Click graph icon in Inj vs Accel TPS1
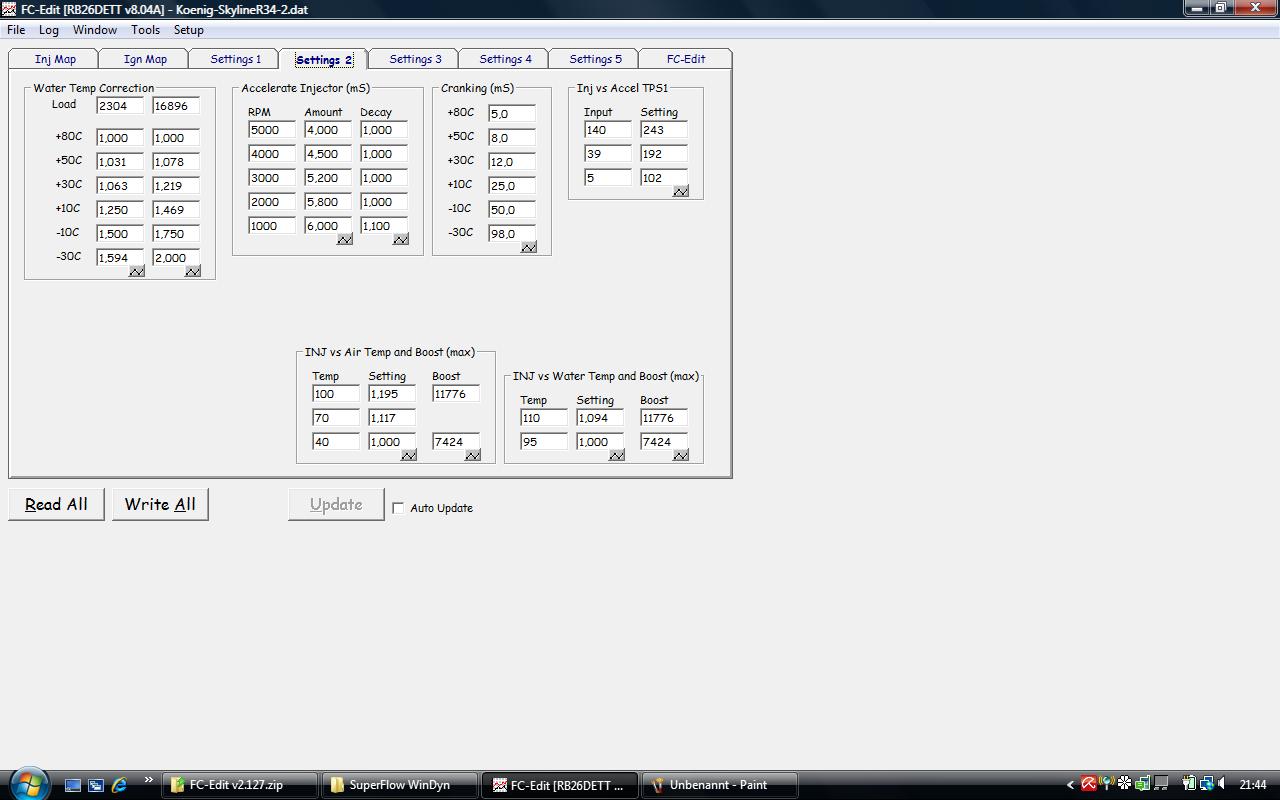This screenshot has width=1280, height=800. (x=681, y=191)
